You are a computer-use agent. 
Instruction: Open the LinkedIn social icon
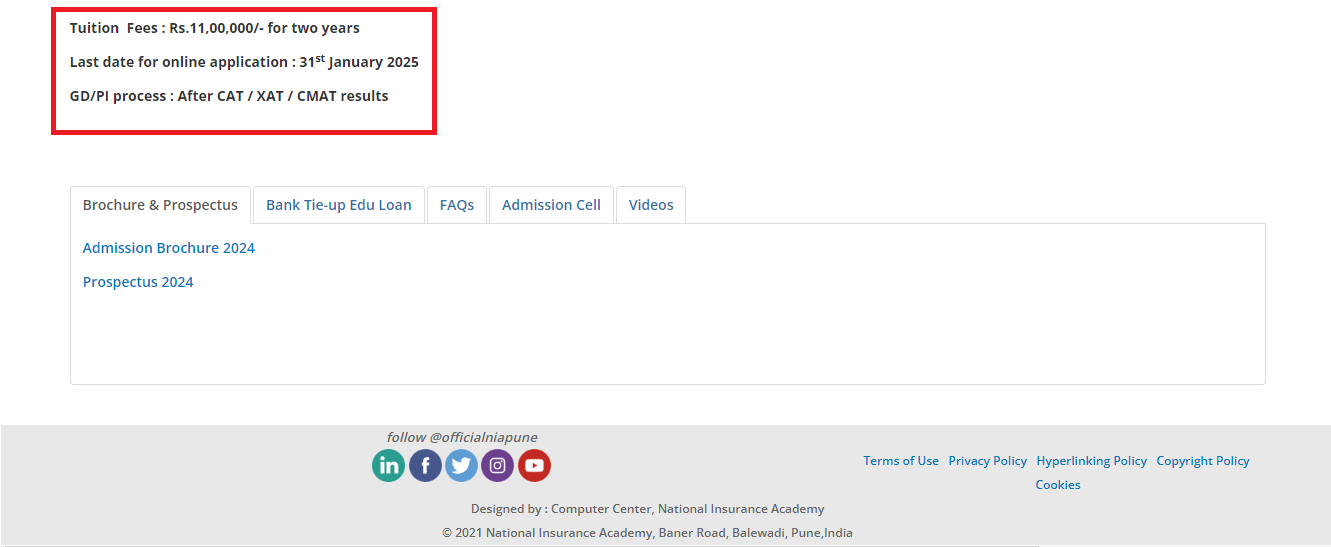tap(388, 466)
